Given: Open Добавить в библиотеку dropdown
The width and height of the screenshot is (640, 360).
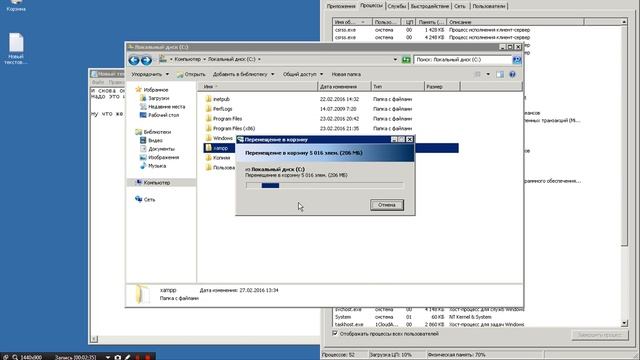Looking at the screenshot, I should (244, 74).
